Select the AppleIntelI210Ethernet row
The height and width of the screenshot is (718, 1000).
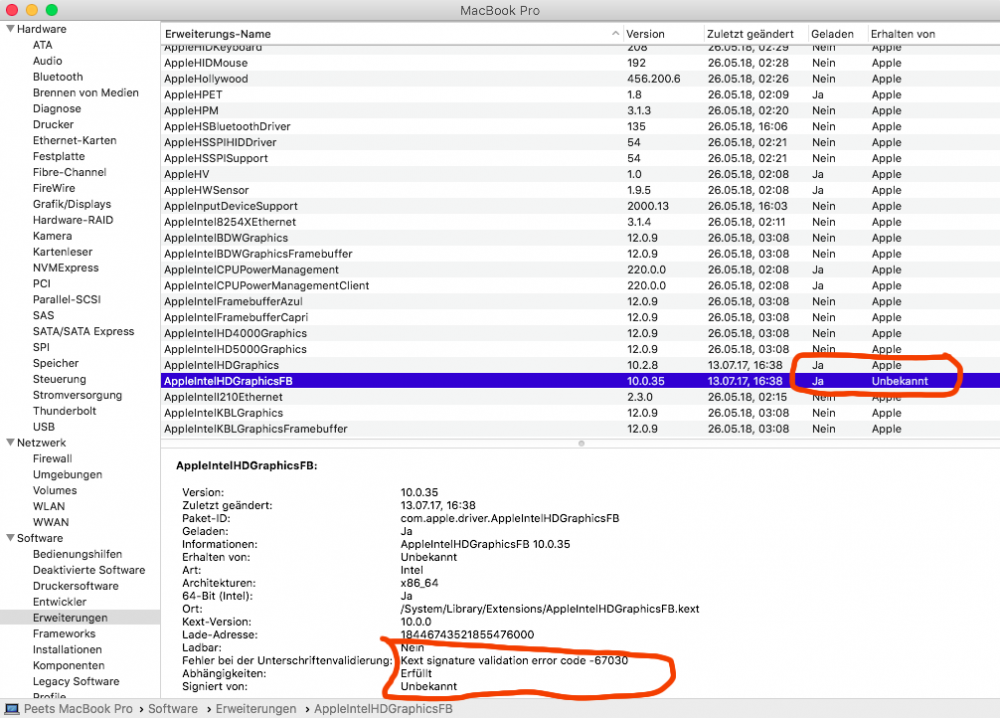[x=580, y=397]
